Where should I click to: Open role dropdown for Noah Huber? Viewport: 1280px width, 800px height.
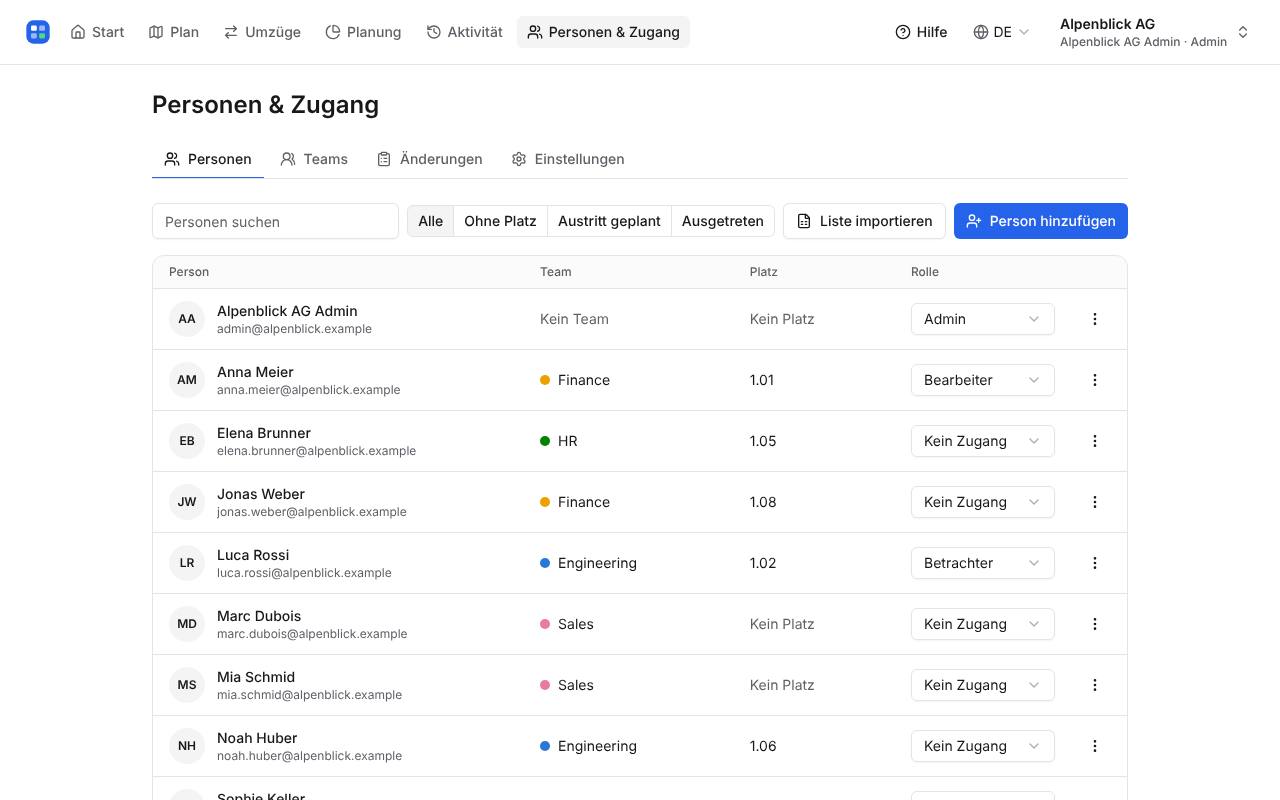(x=982, y=746)
